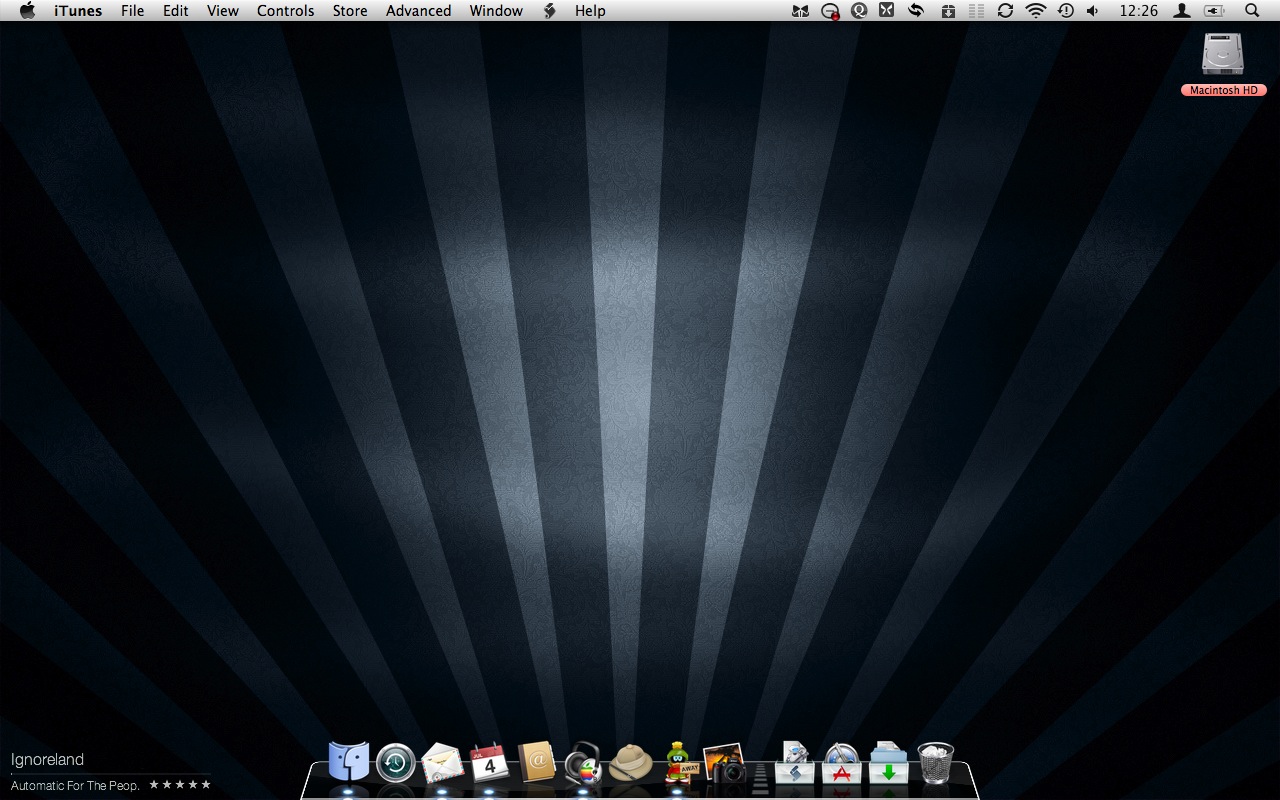Open the script menu icon beside Window

pos(549,11)
